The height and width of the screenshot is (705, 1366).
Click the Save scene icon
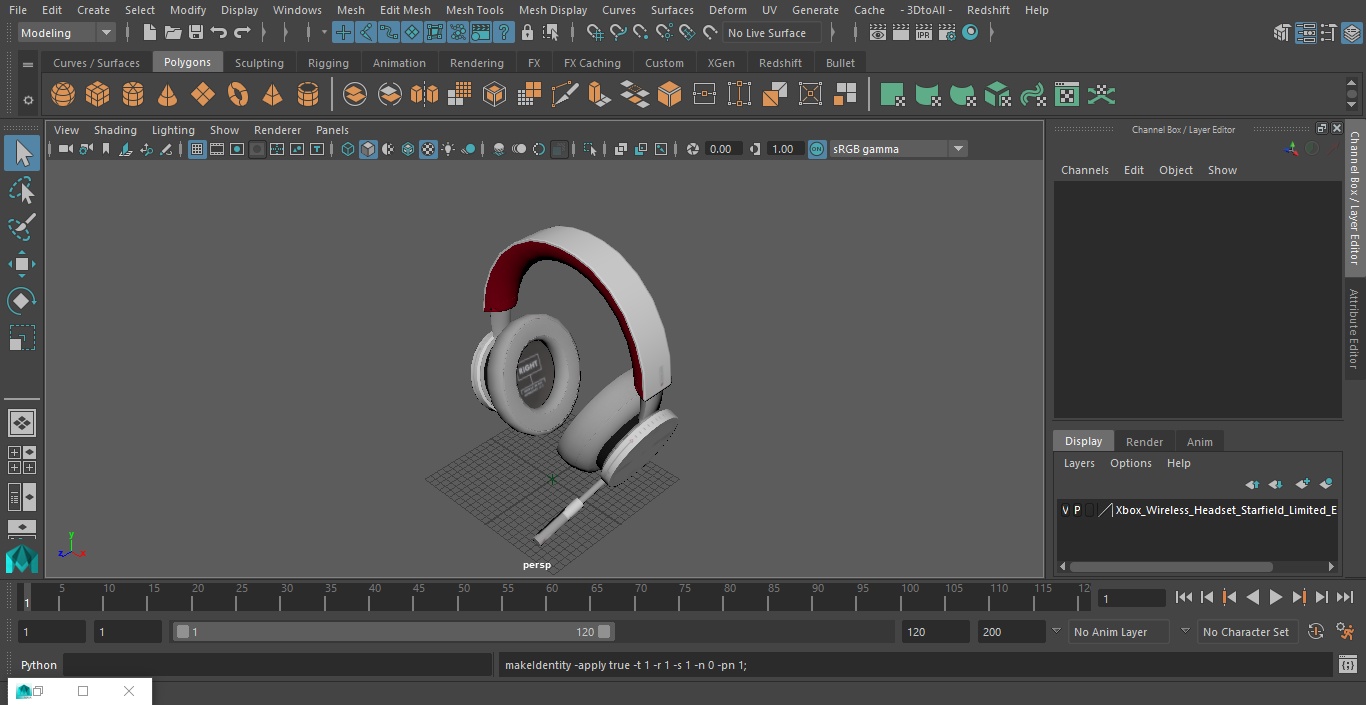196,33
